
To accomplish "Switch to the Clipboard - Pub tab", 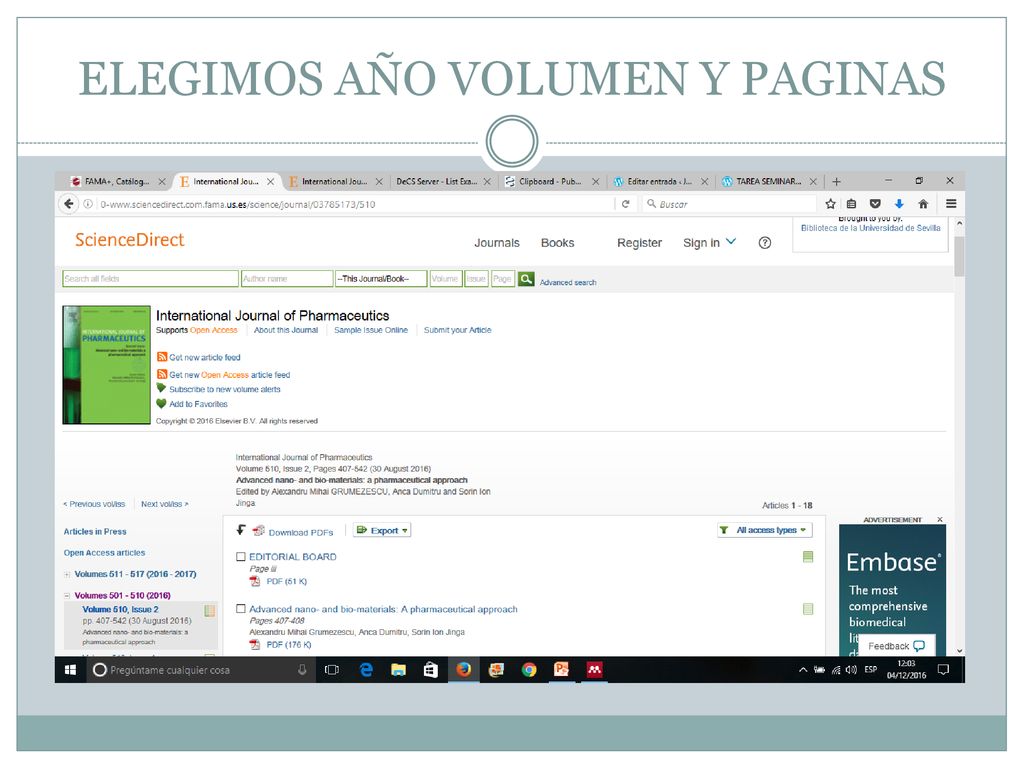I will click(x=552, y=182).
